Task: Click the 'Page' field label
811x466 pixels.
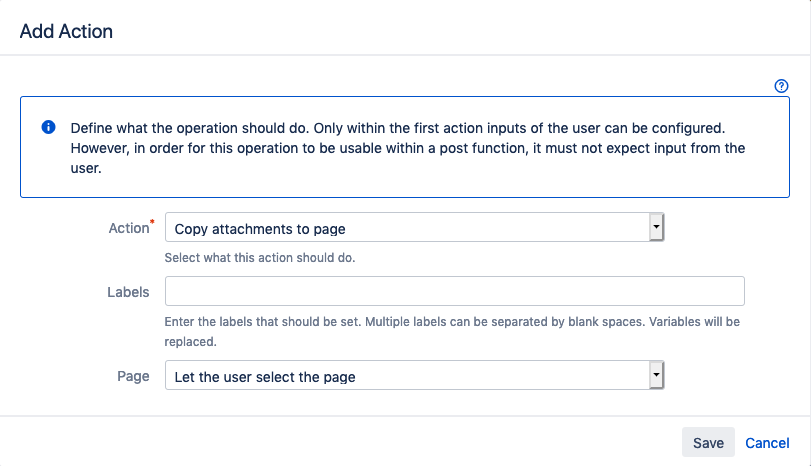Action: pos(133,376)
